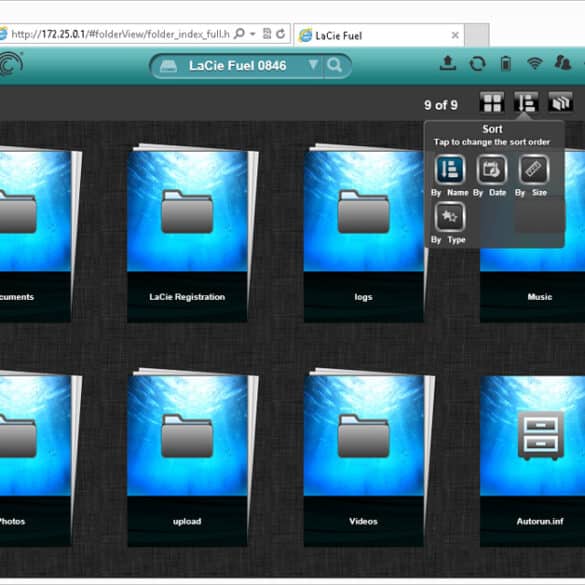Close the LaCie Fuel browser tab
This screenshot has height=585, width=585.
pos(455,35)
